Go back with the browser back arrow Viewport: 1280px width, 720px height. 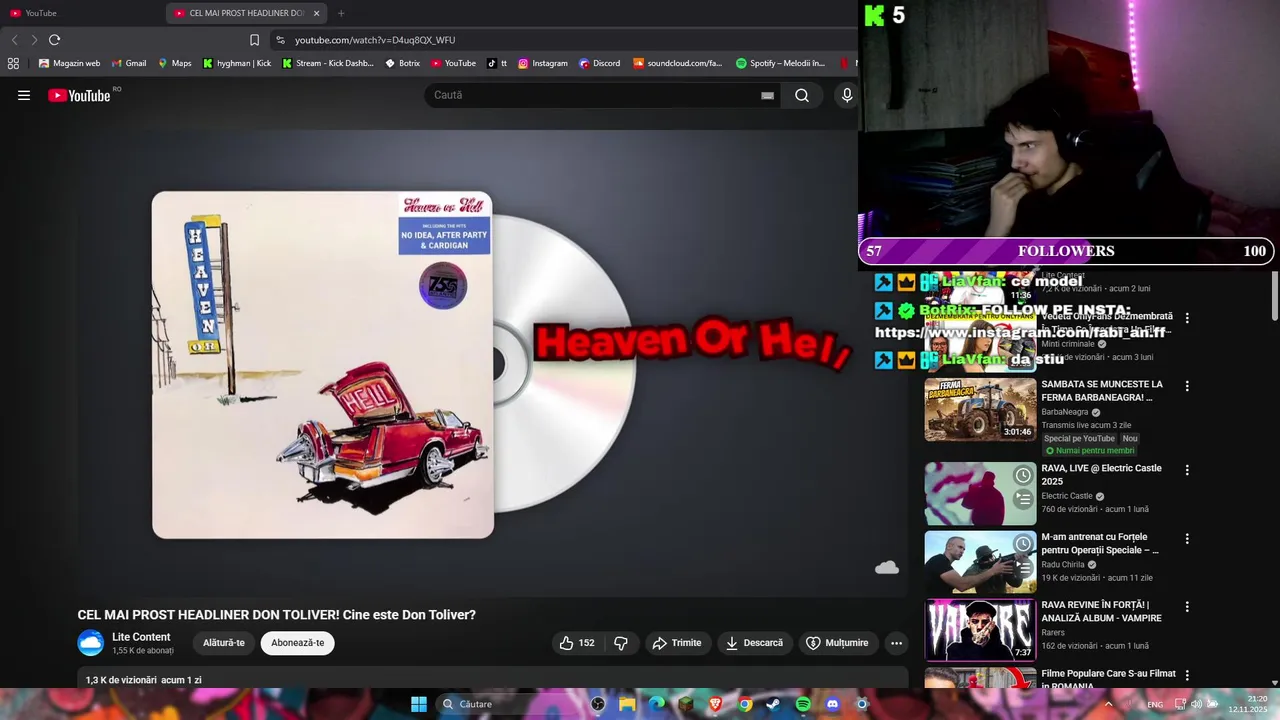[14, 40]
